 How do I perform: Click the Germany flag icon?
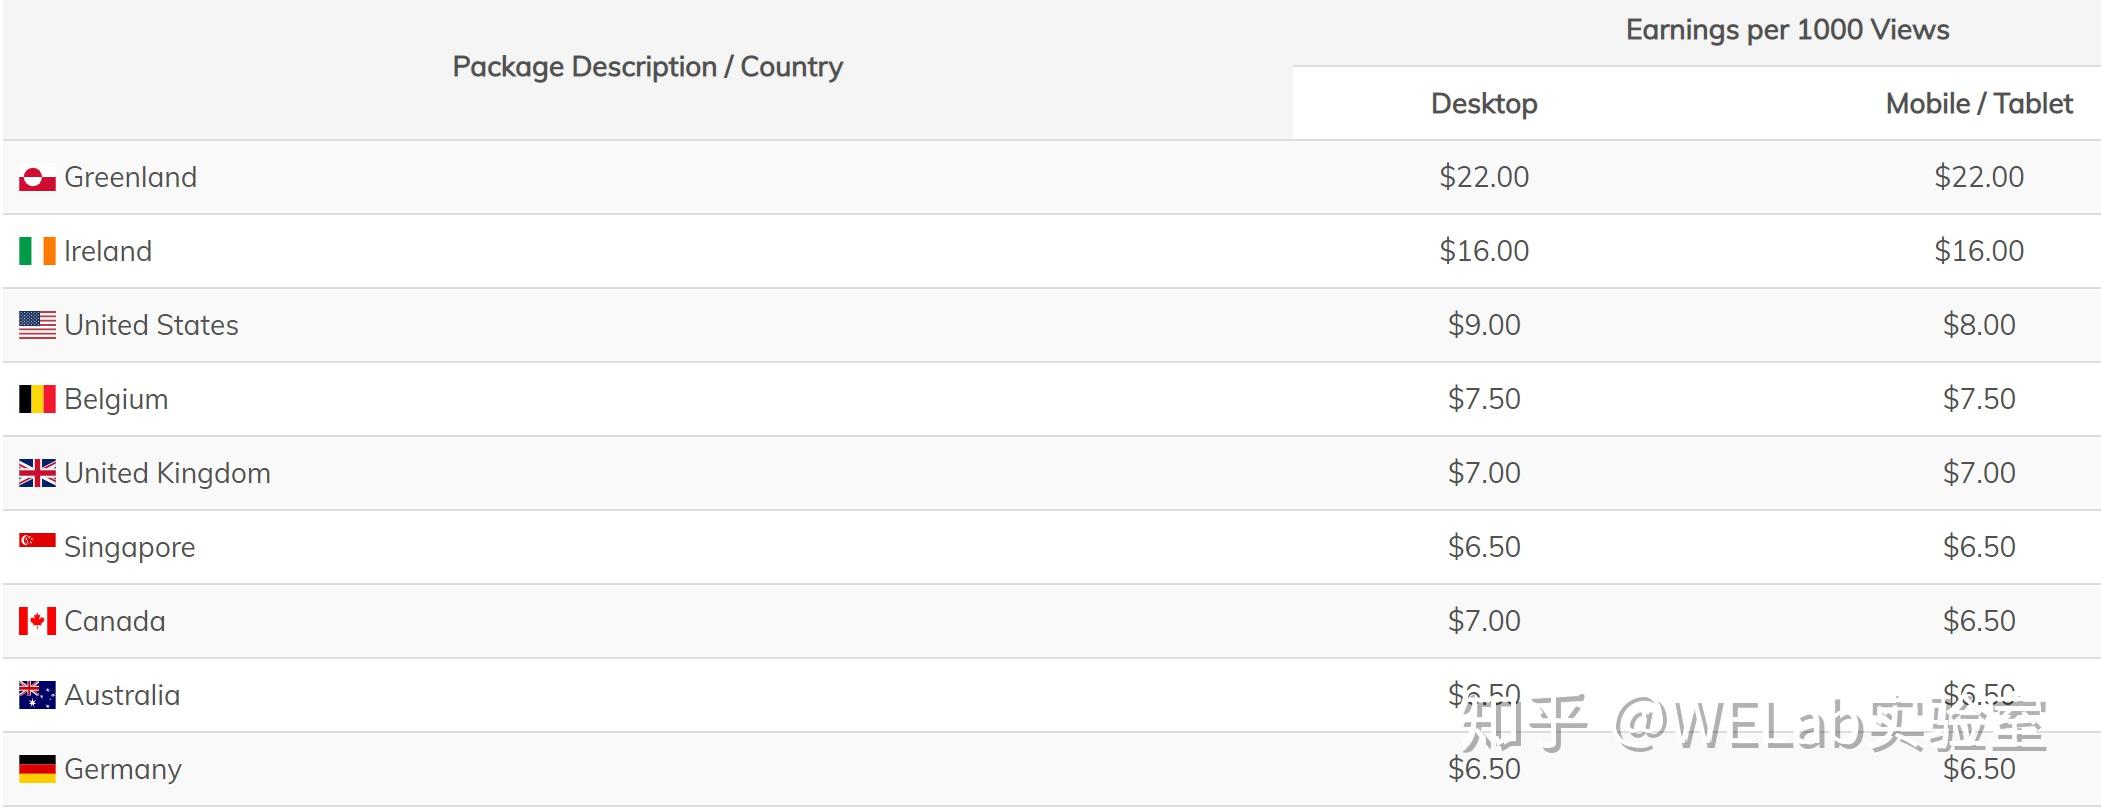(x=37, y=769)
